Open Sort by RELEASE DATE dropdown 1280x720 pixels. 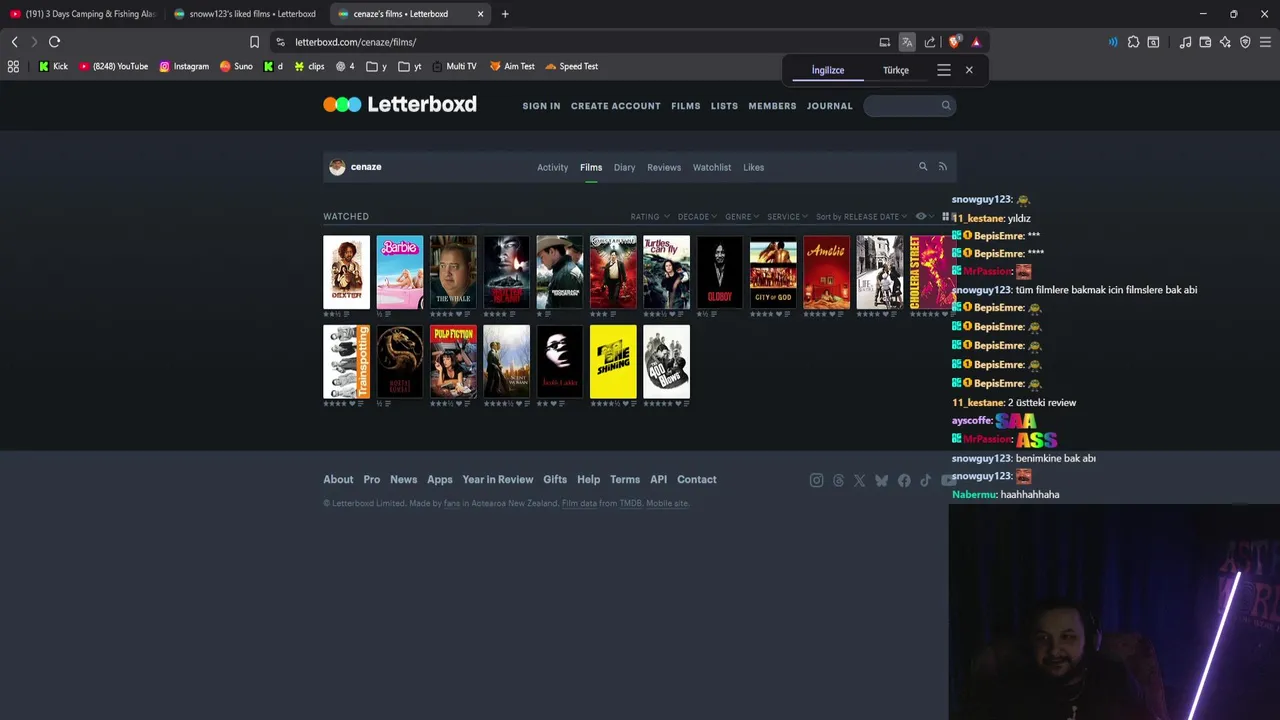click(x=861, y=217)
